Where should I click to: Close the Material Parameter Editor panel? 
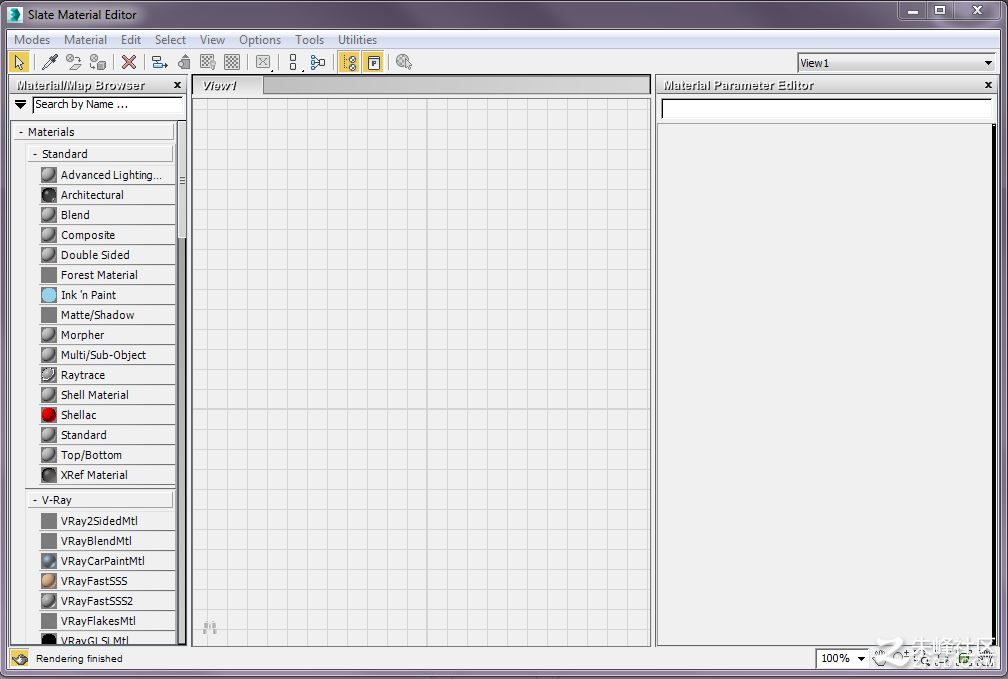pos(989,85)
